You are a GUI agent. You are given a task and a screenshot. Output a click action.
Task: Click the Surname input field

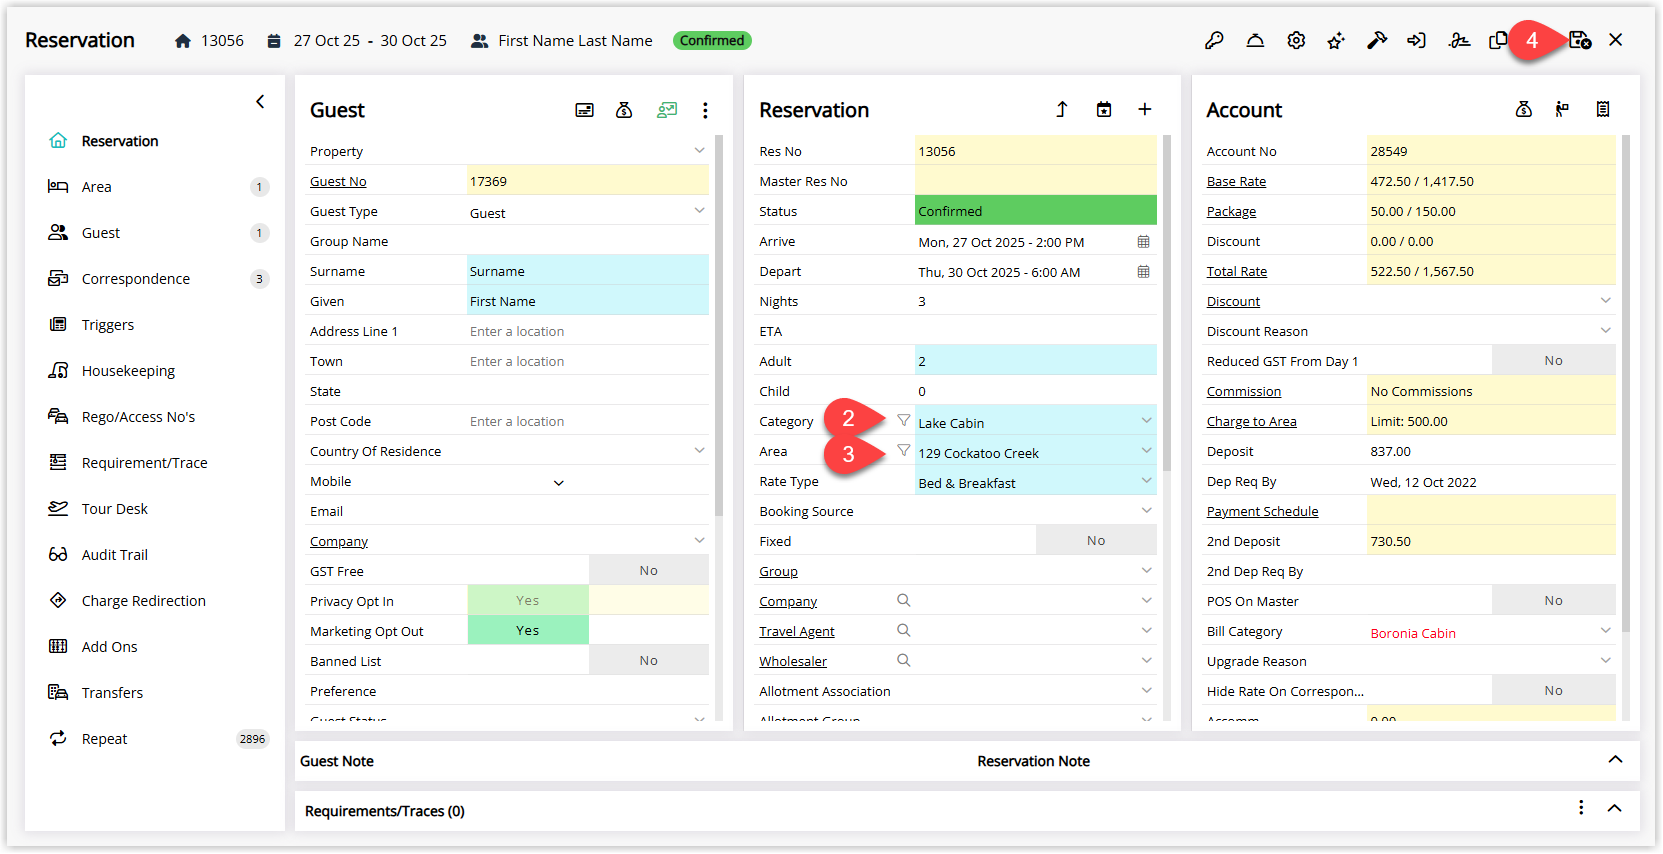point(588,270)
